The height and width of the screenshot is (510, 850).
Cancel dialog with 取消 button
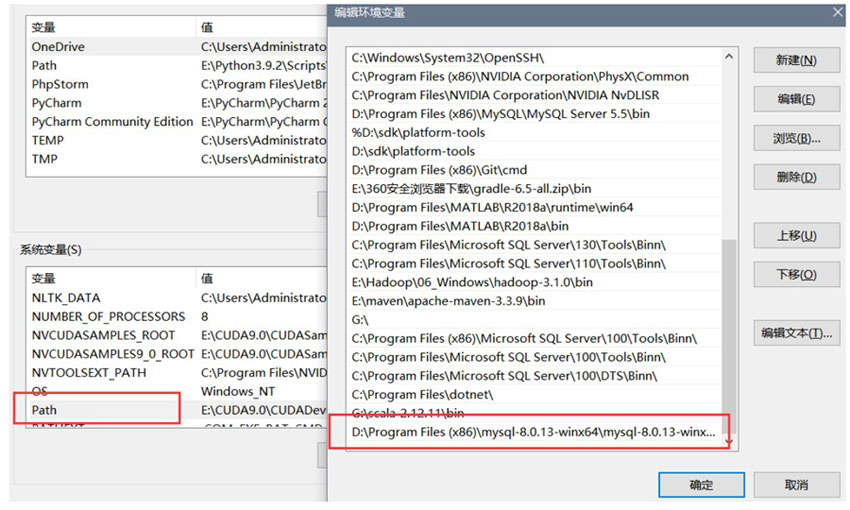pos(796,485)
